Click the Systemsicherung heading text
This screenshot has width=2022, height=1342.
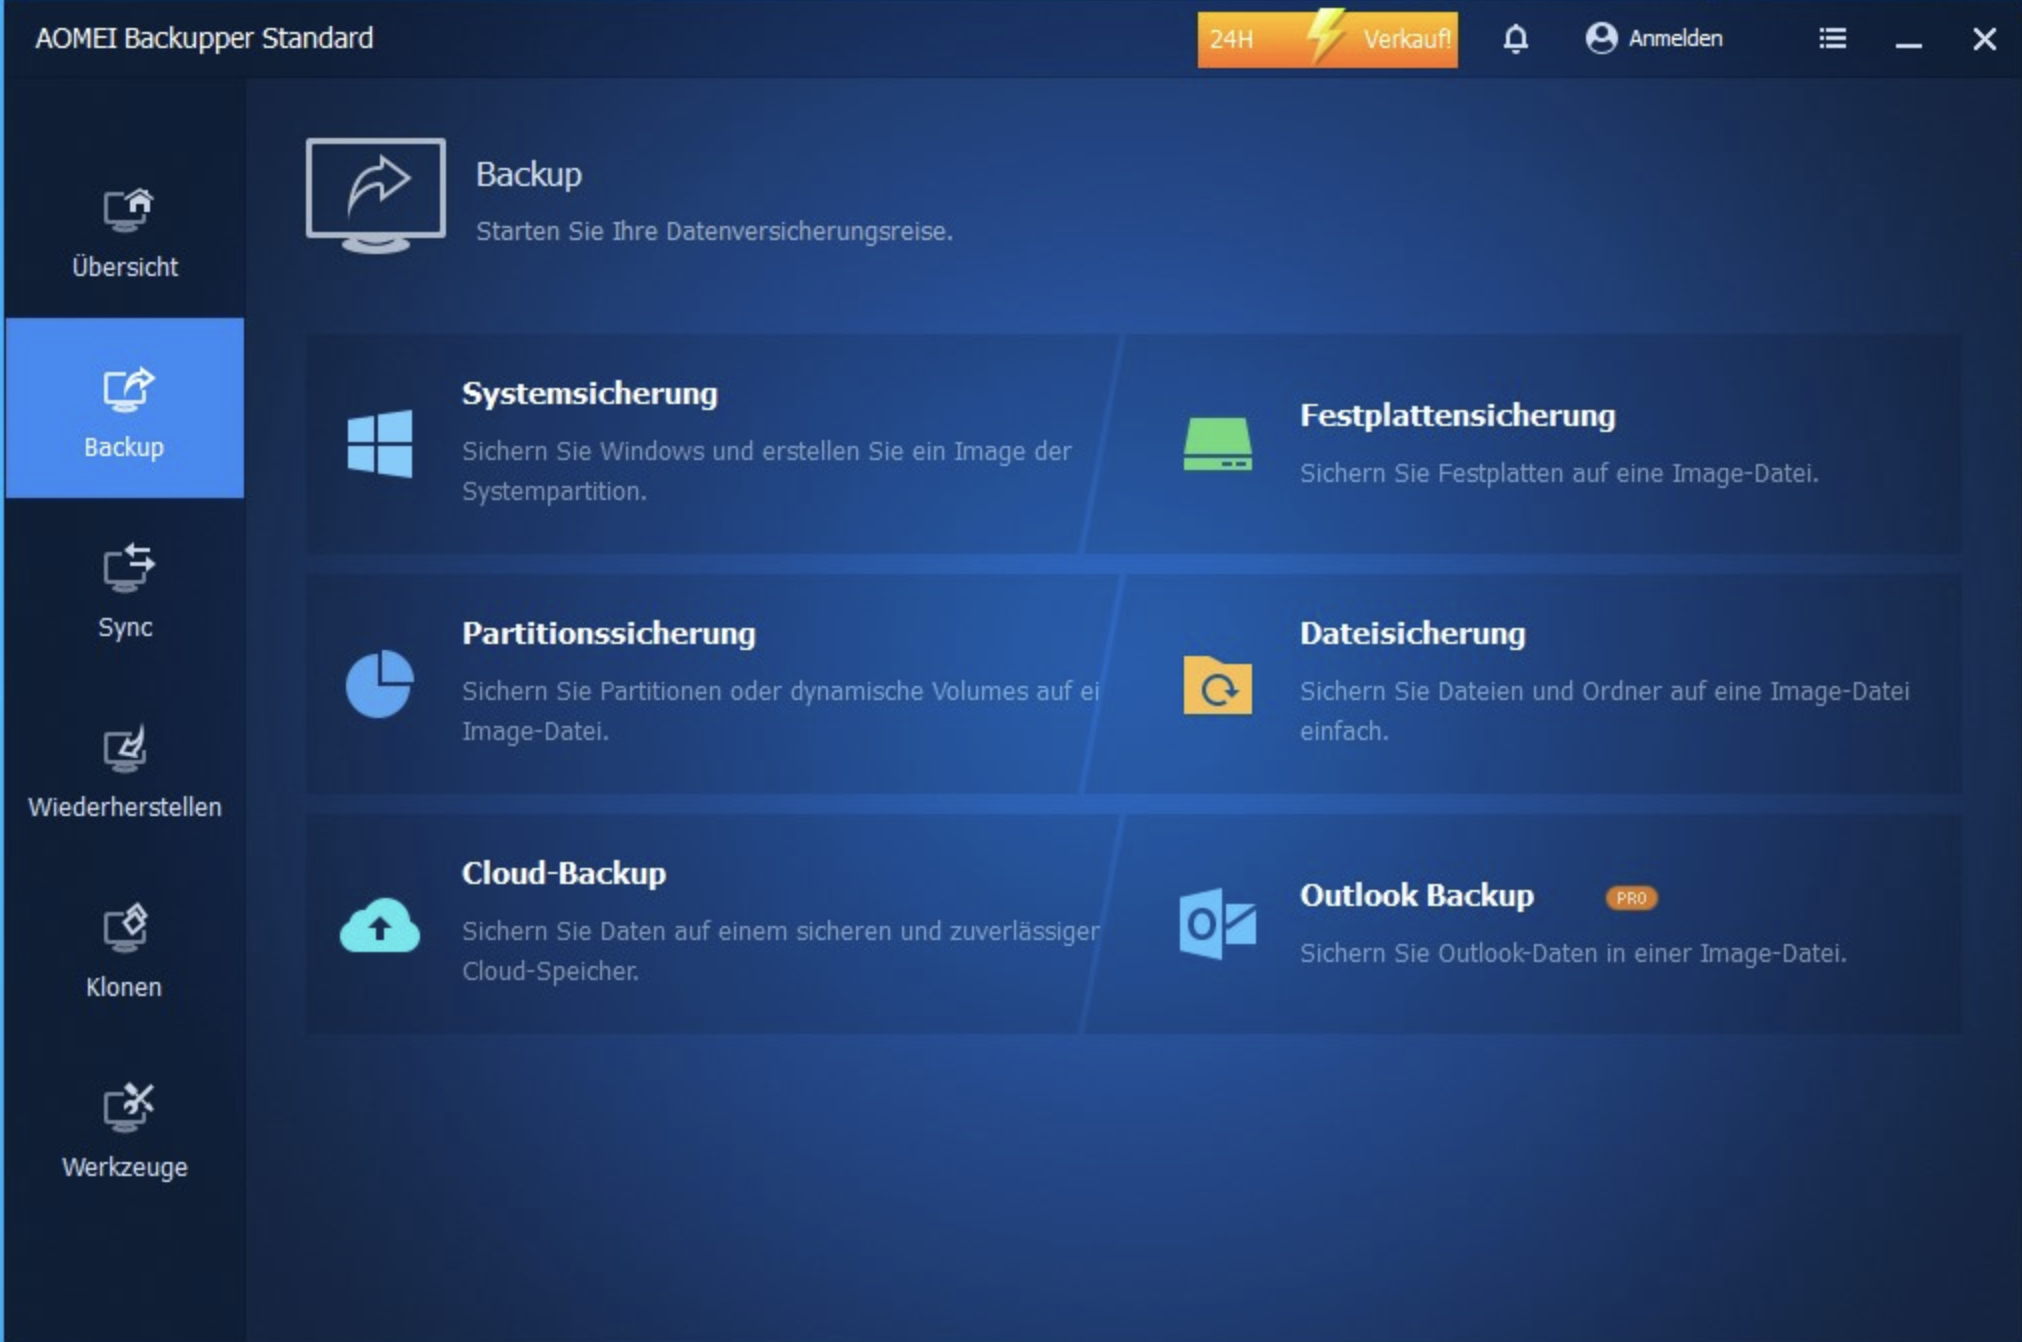pos(589,393)
